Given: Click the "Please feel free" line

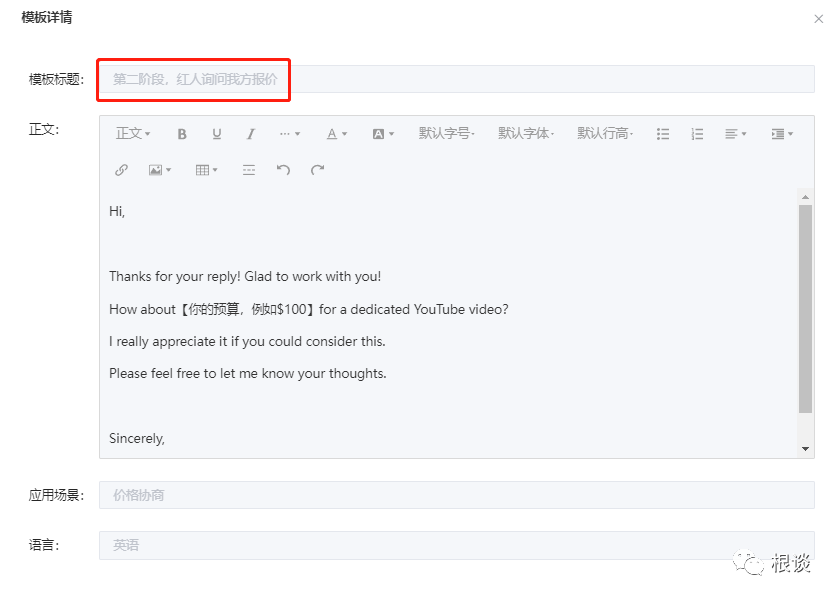Looking at the screenshot, I should pos(248,374).
